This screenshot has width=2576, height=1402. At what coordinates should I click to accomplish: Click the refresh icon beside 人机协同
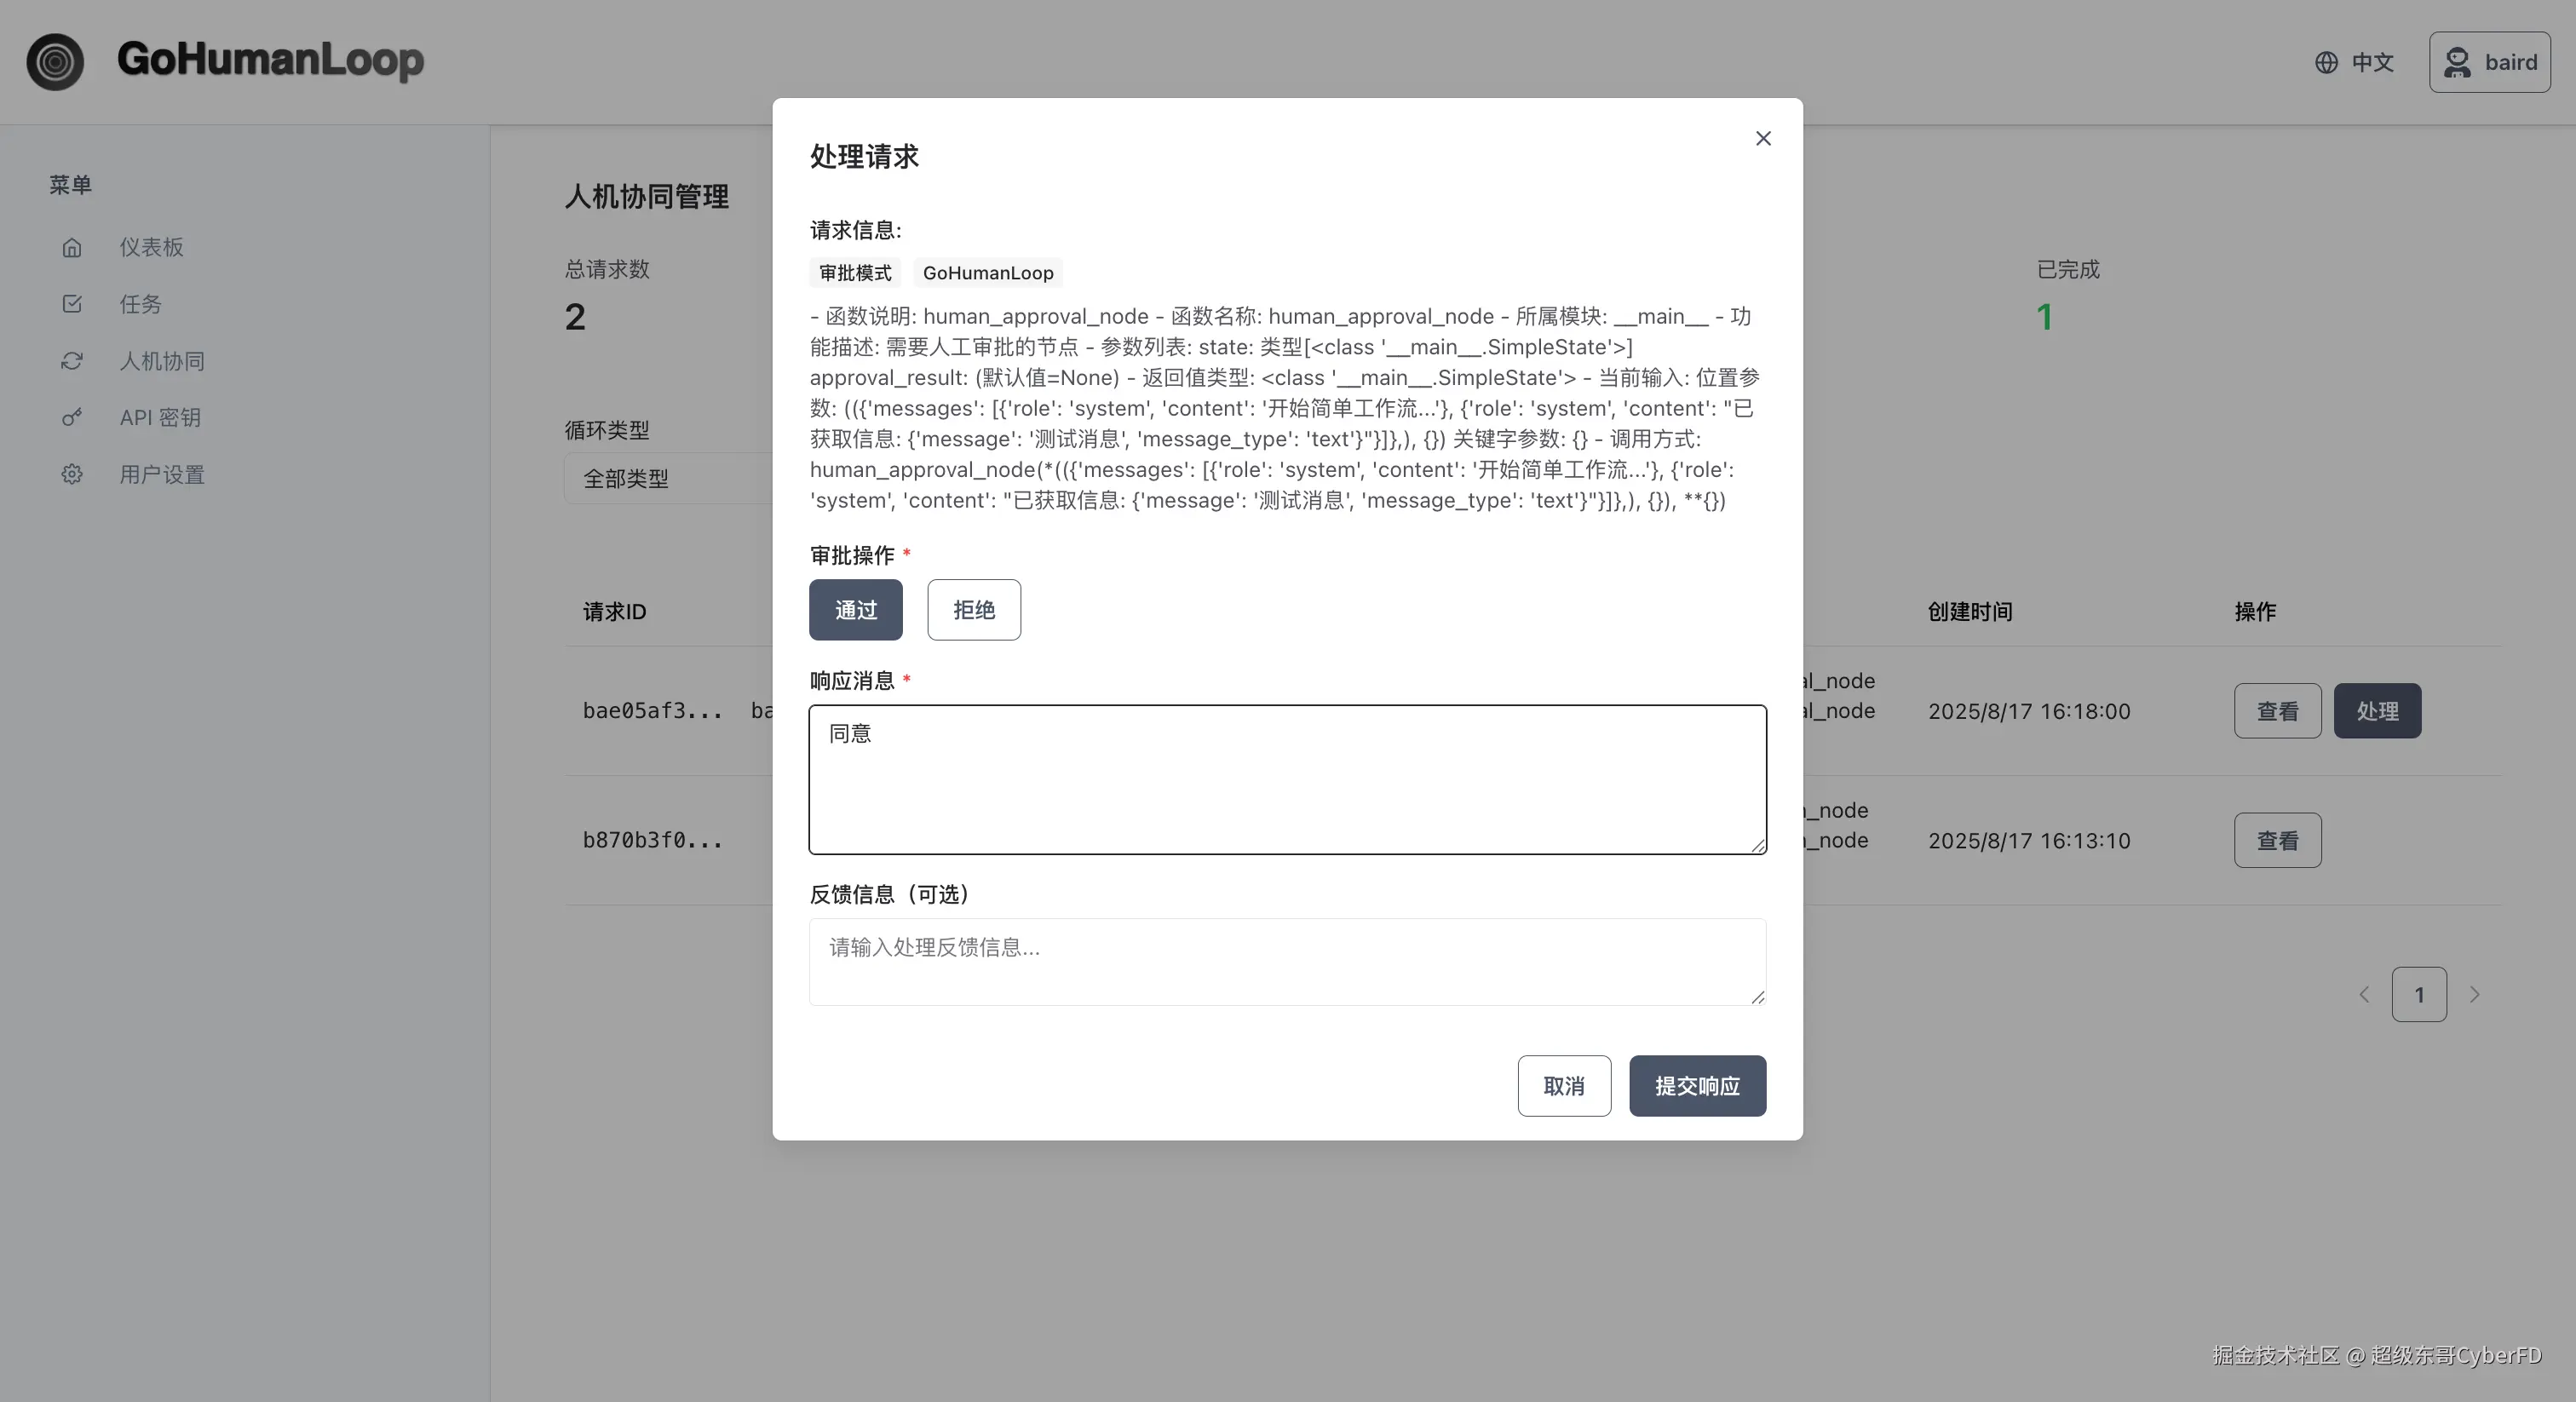[x=72, y=361]
